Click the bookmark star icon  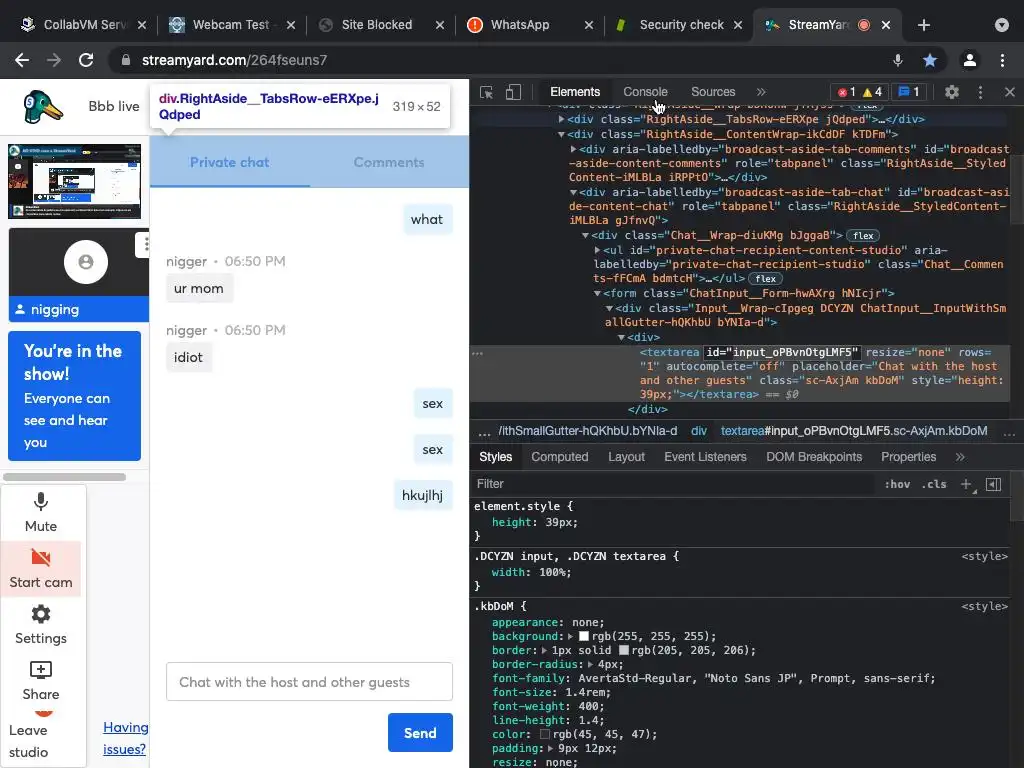tap(930, 60)
